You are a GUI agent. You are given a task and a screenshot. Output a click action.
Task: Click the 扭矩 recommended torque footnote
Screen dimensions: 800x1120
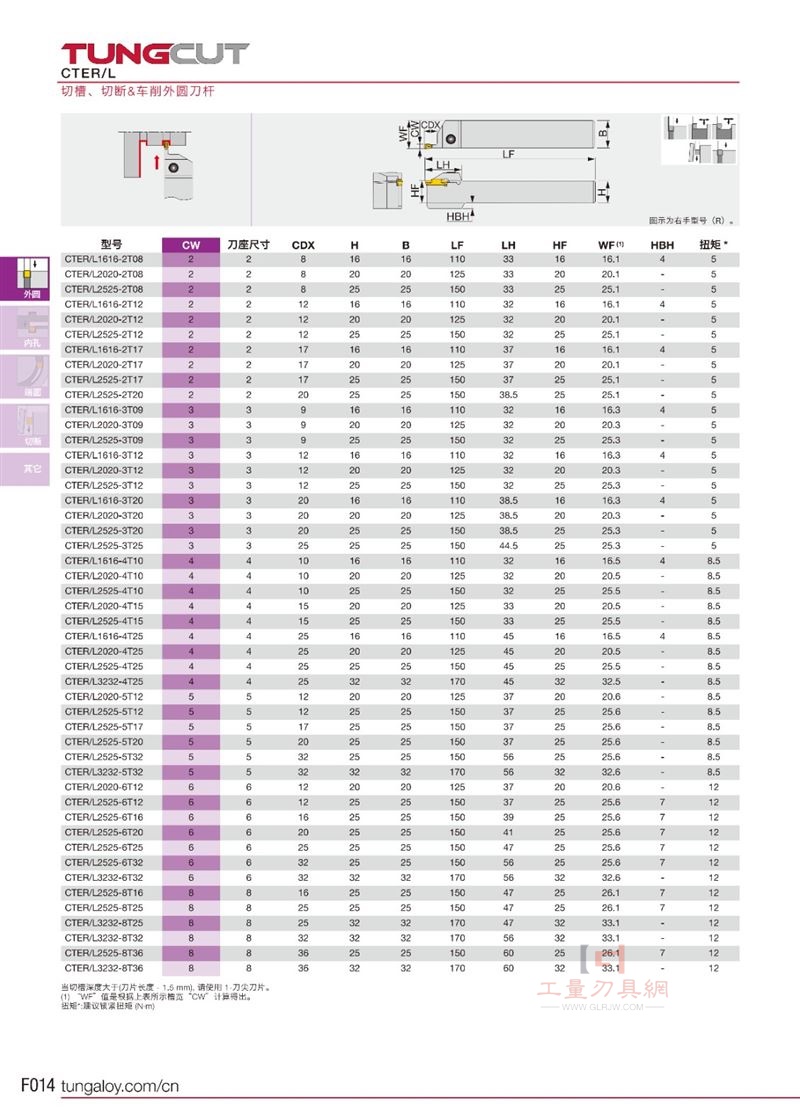(x=107, y=1006)
